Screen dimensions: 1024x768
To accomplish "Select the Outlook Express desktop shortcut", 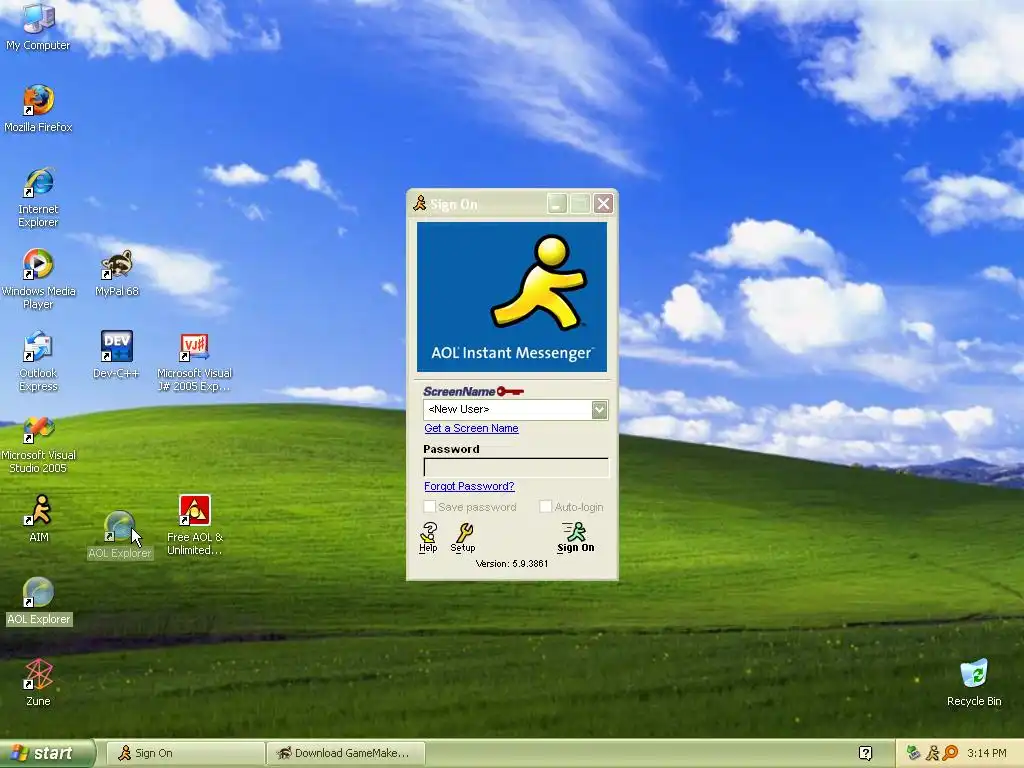I will coord(38,361).
